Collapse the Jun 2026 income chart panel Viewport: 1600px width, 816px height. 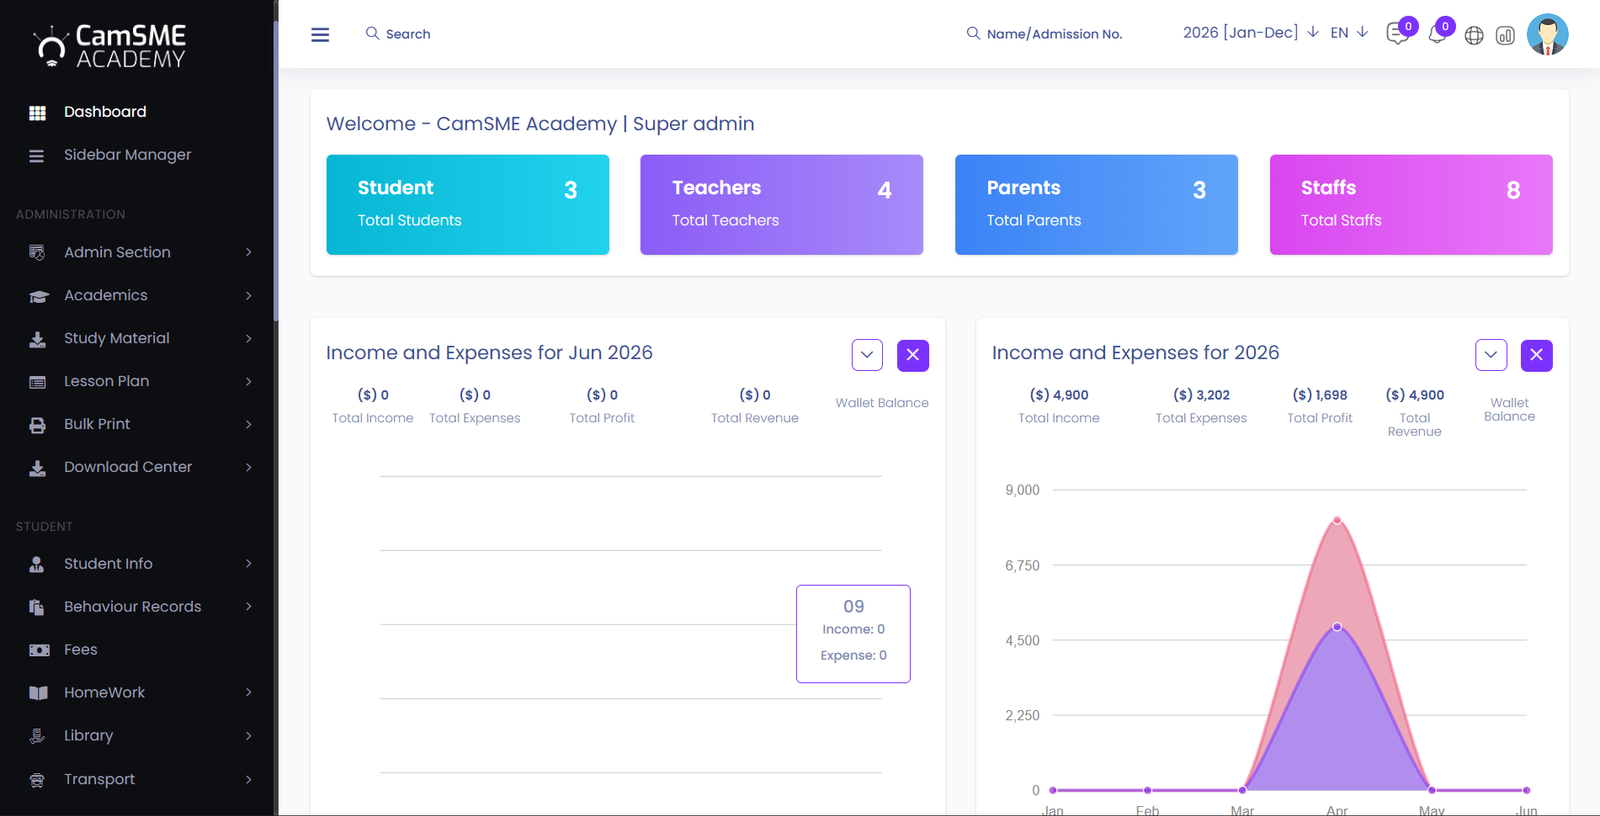867,355
